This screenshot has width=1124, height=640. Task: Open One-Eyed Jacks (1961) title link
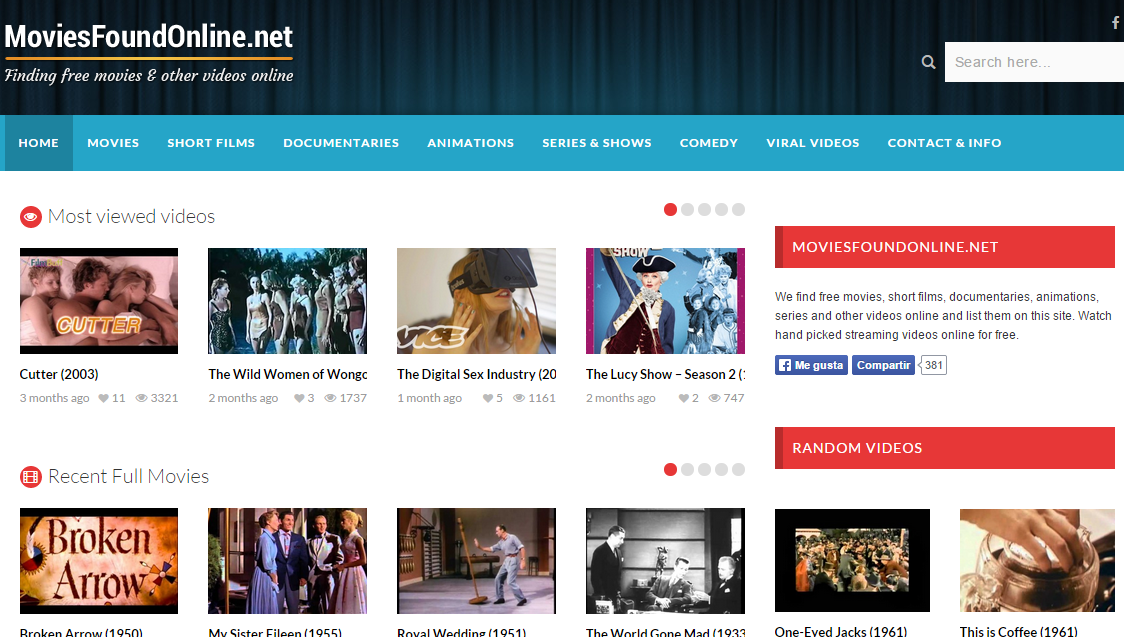tap(841, 631)
